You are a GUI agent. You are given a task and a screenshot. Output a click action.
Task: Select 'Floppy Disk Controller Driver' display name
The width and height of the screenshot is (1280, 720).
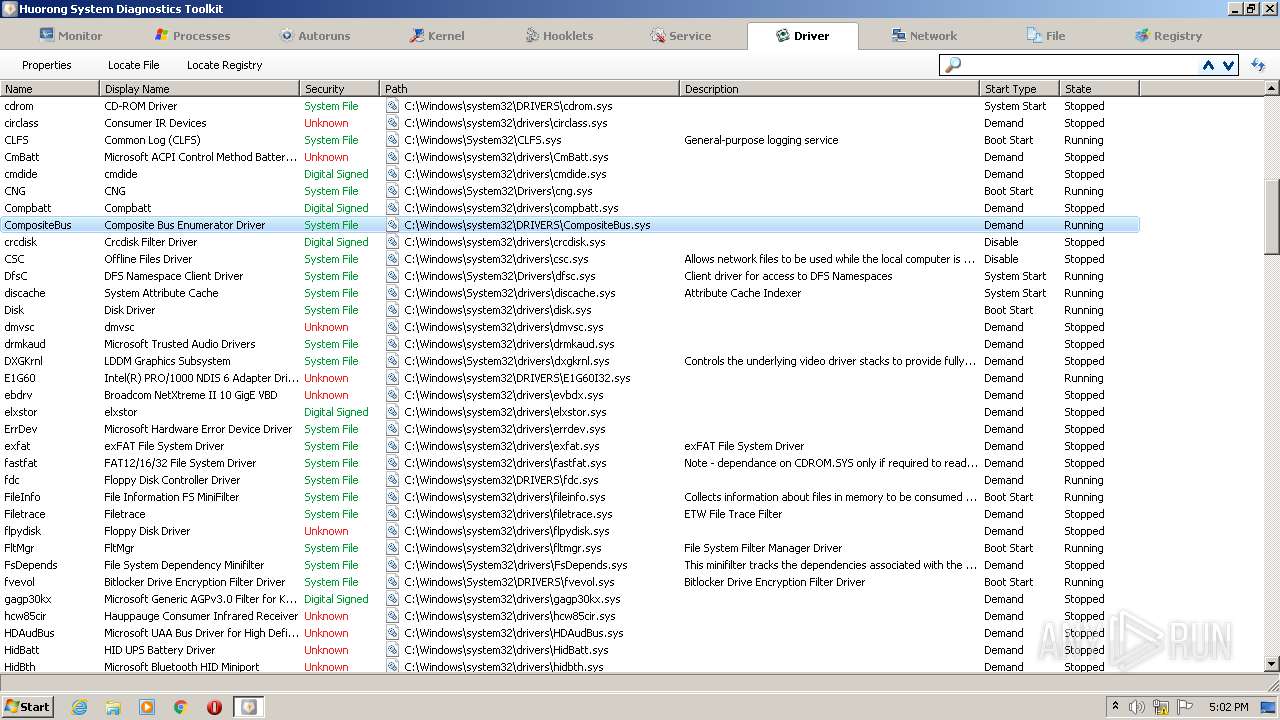[171, 480]
